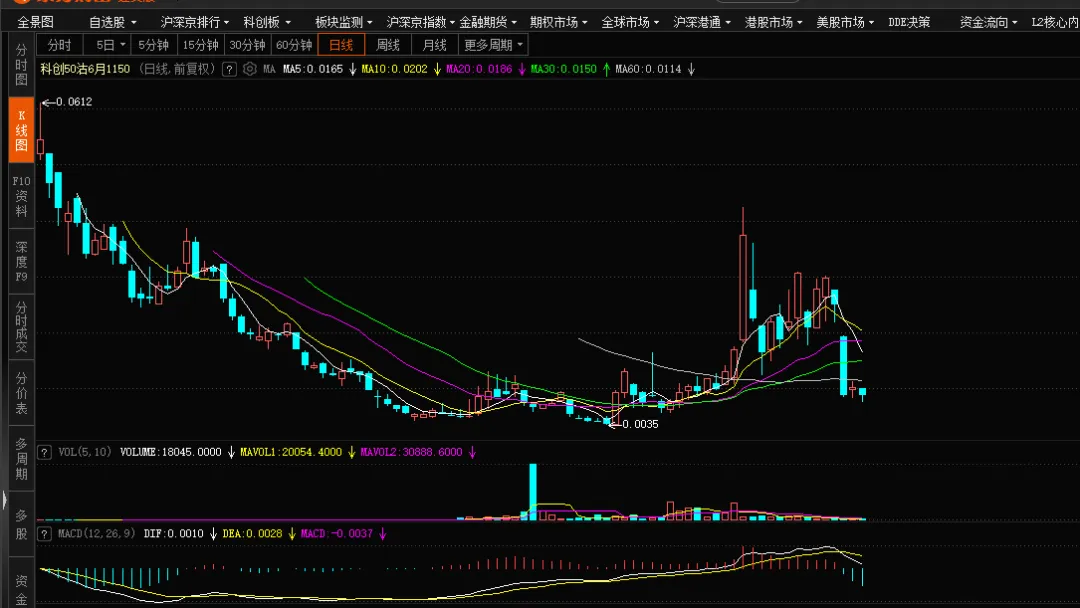1080x608 pixels.
Task: Click the MA10:0.0202 value
Action: pyautogui.click(x=394, y=69)
